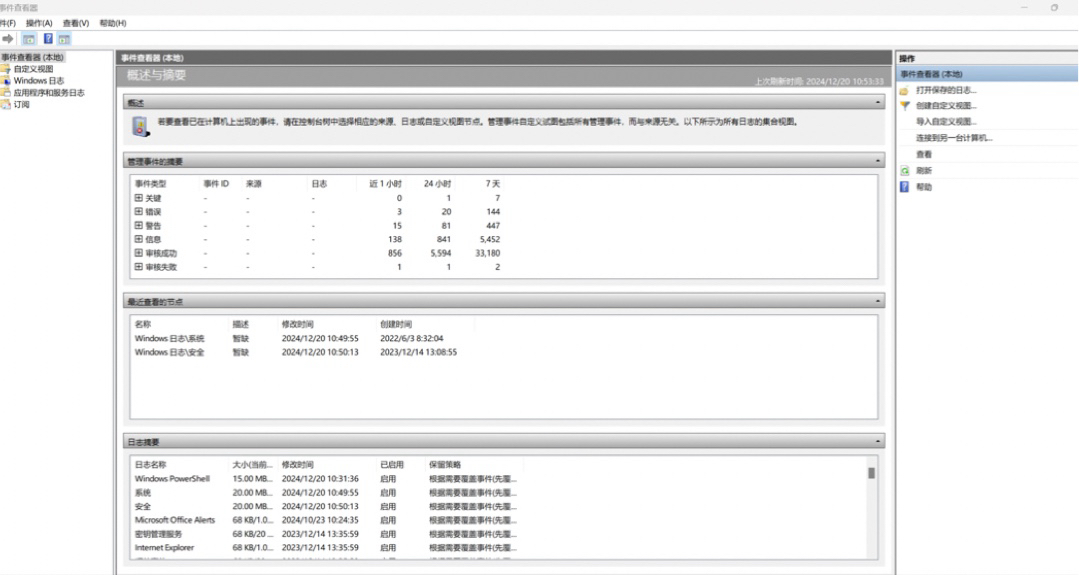1079x575 pixels.
Task: Click the blue question-mark help icon in toolbar
Action: tap(48, 39)
